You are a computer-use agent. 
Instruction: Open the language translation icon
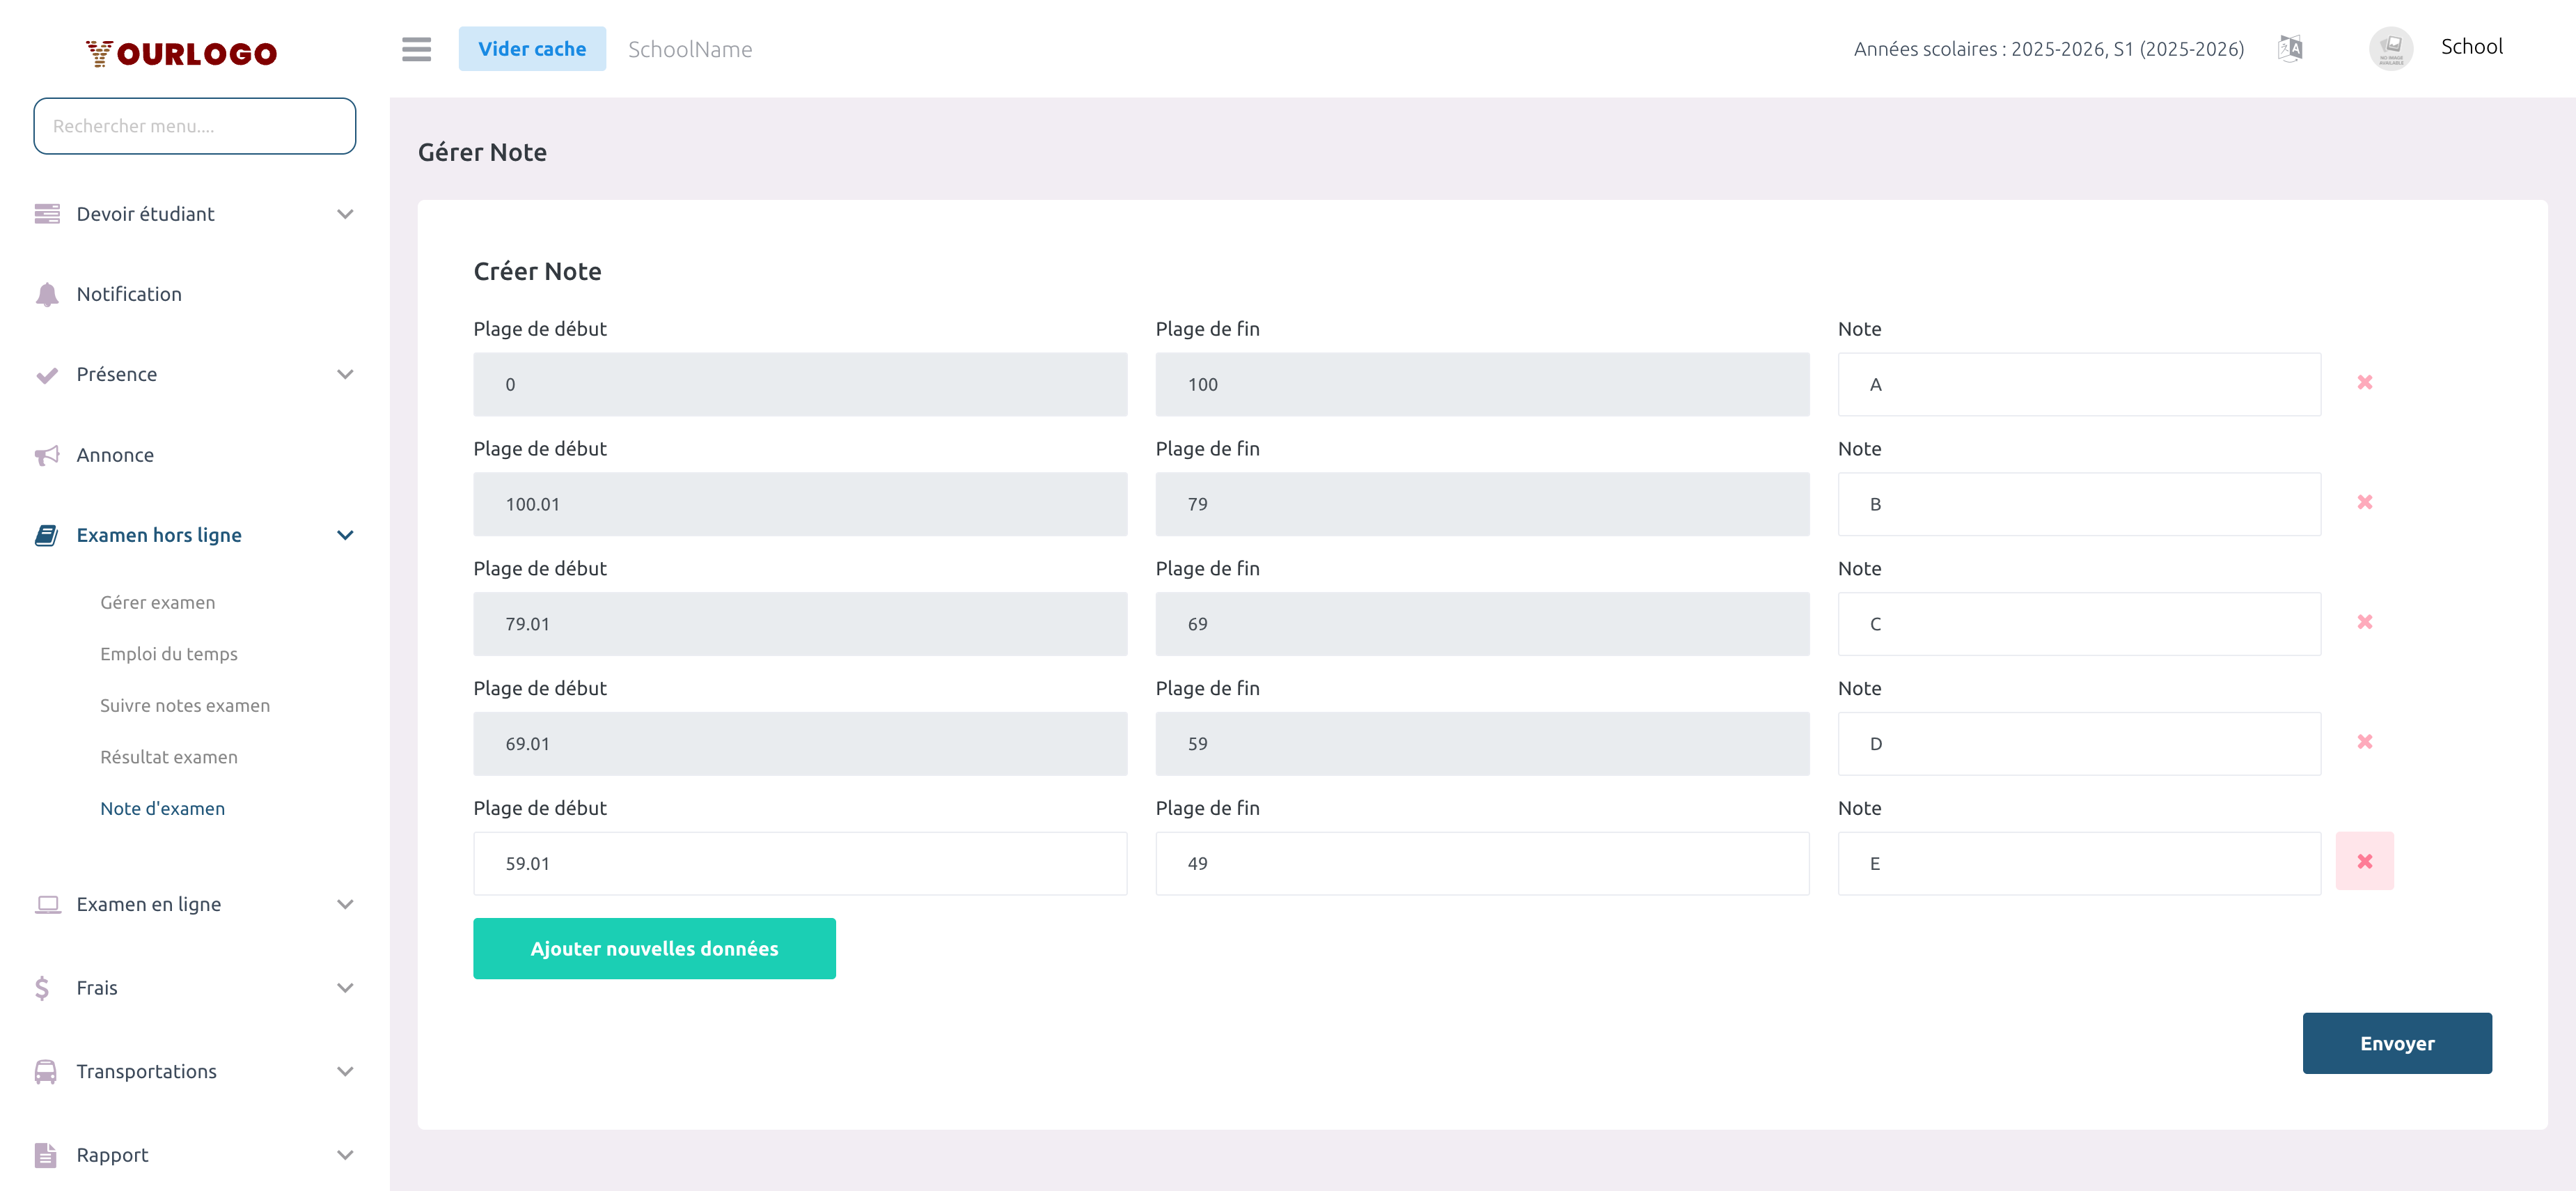tap(2290, 48)
